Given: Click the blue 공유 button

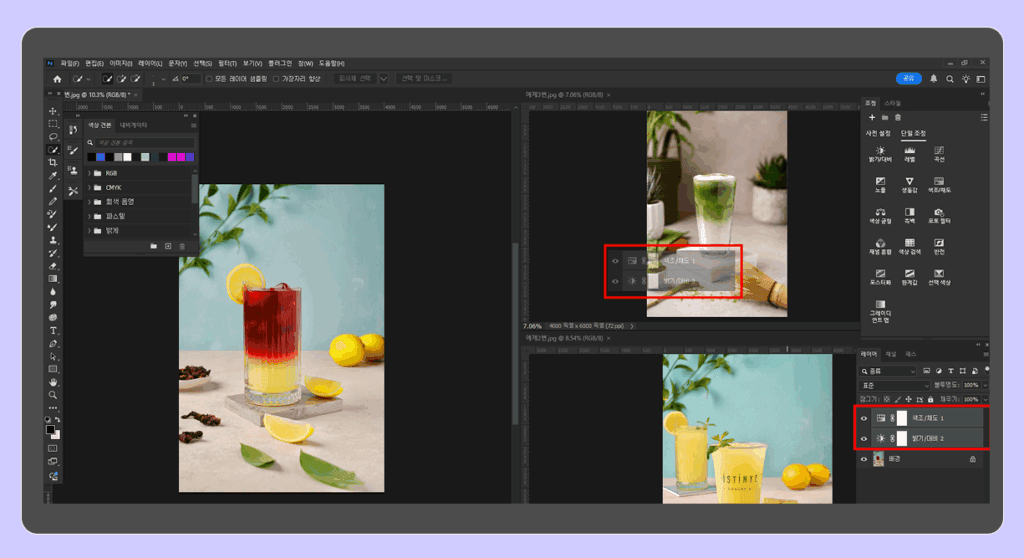Looking at the screenshot, I should pos(908,78).
